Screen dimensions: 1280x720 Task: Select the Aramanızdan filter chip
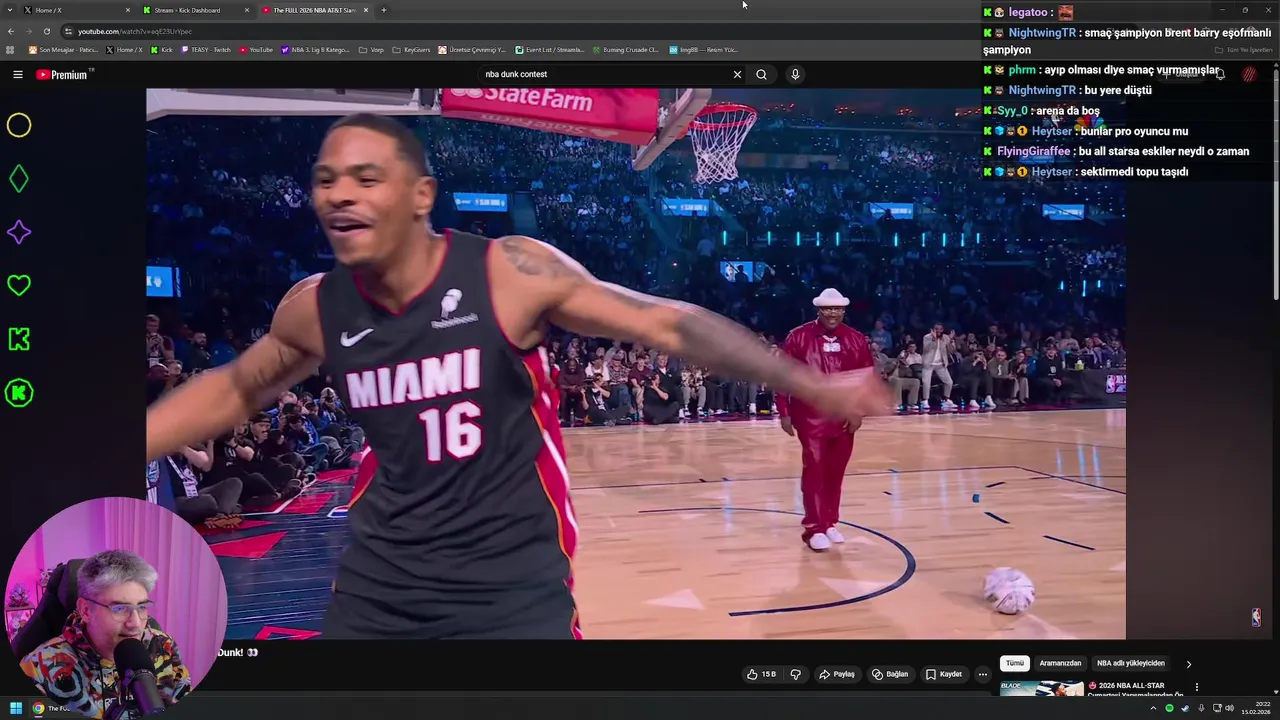(x=1060, y=663)
